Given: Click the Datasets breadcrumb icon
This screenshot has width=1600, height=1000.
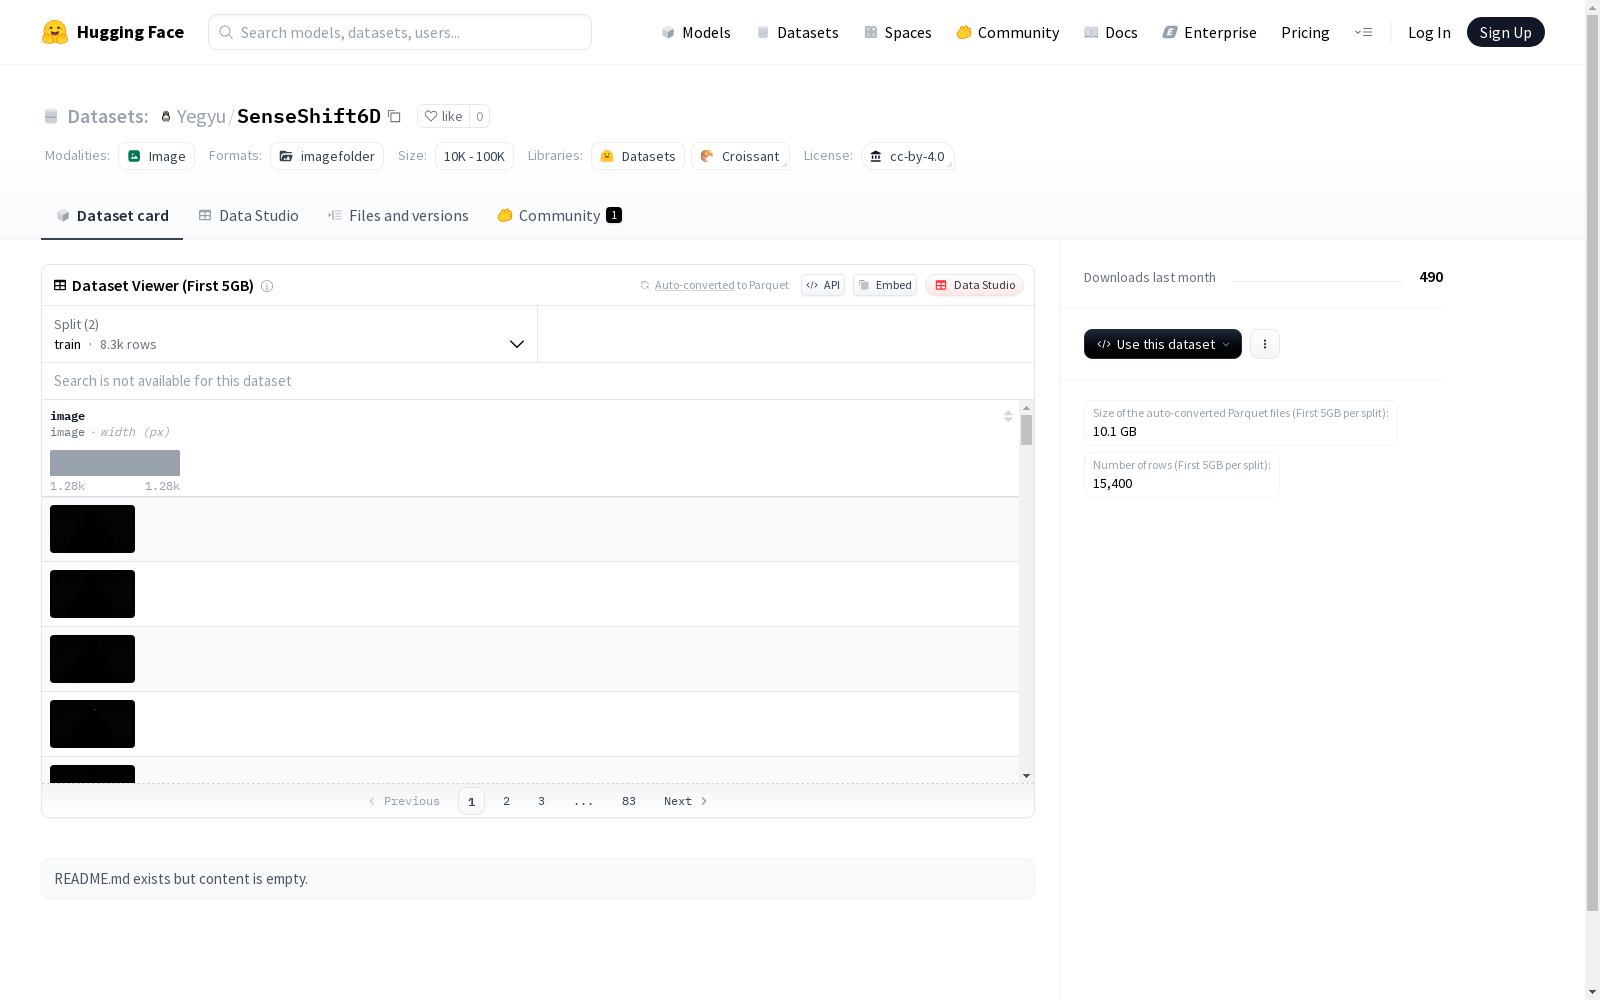Looking at the screenshot, I should coord(51,116).
